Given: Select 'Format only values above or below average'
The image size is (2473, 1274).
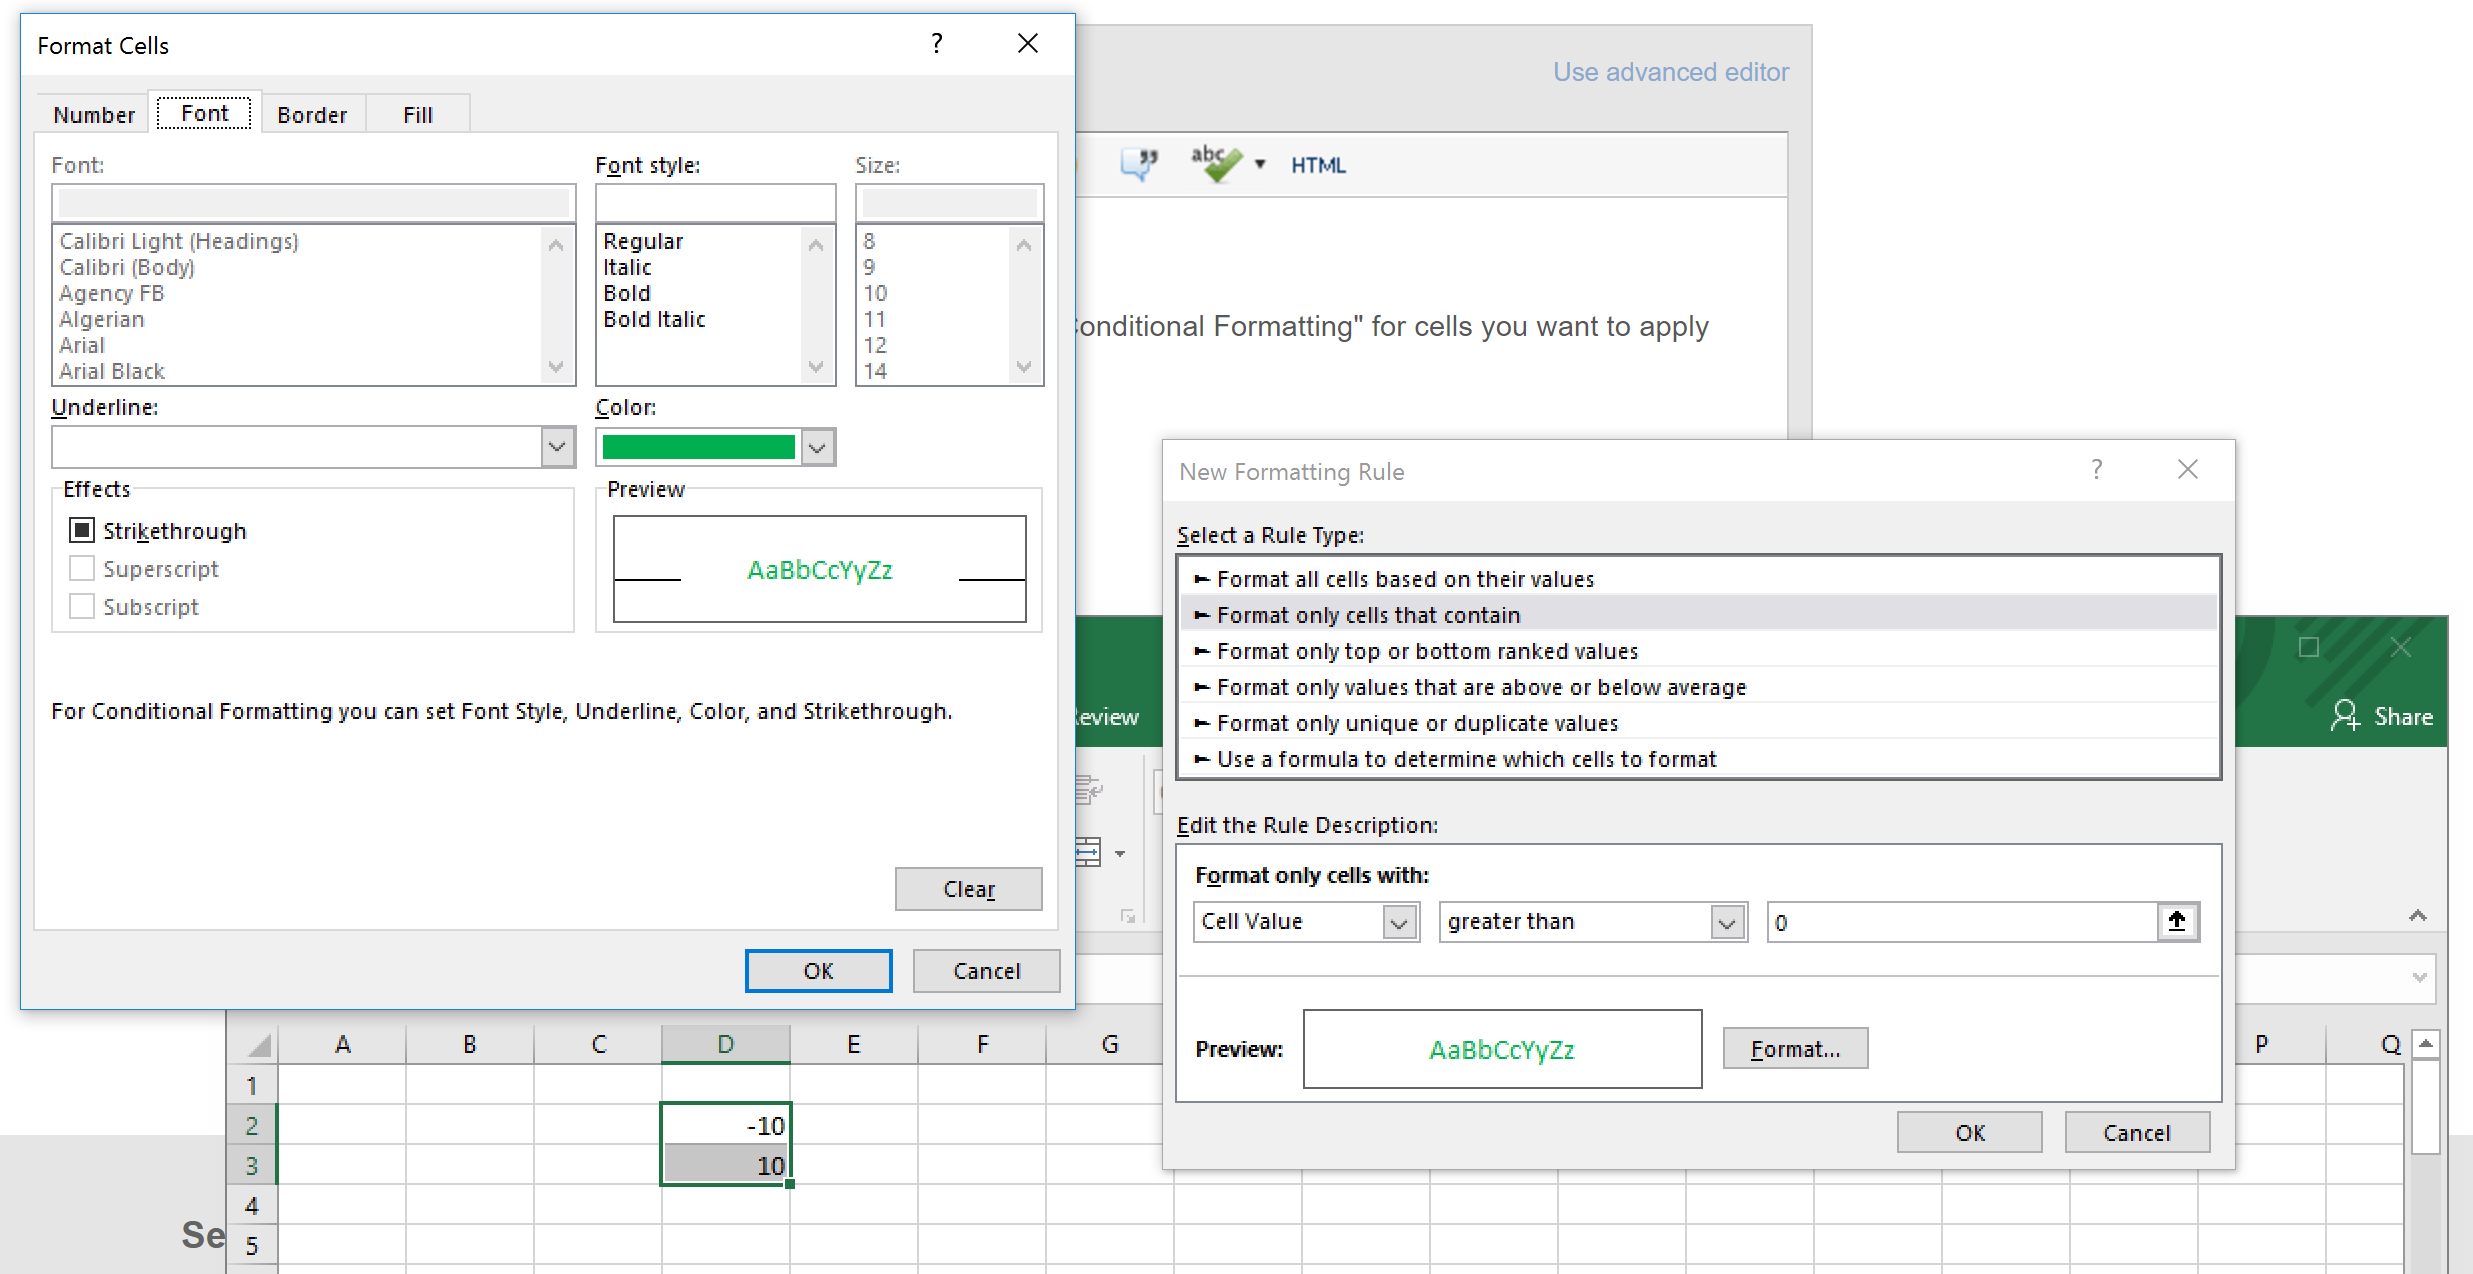Looking at the screenshot, I should (1698, 687).
